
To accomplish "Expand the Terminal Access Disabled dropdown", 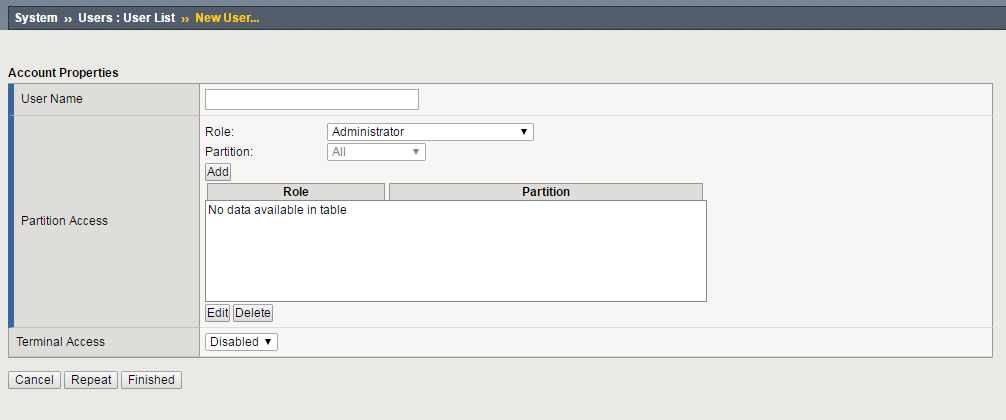I will [241, 342].
